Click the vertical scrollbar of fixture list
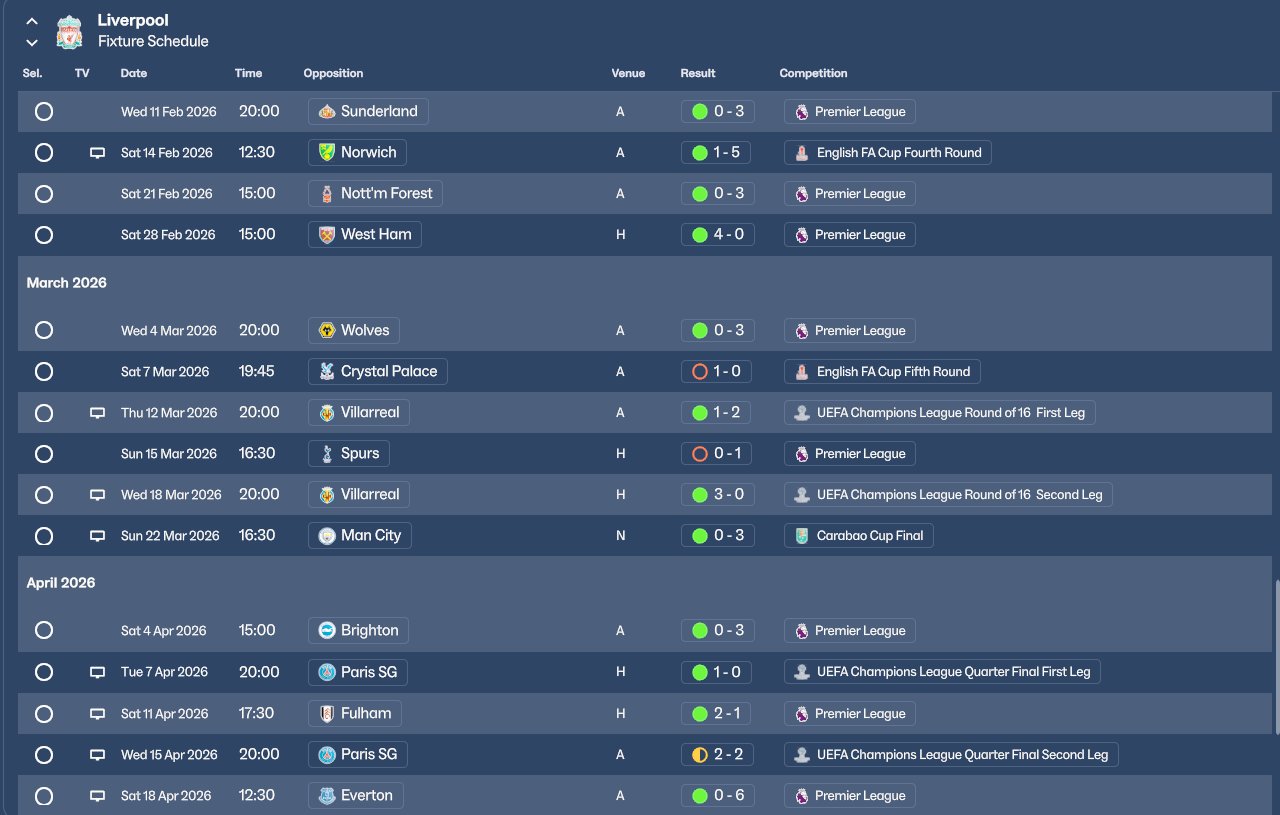Viewport: 1280px width, 815px height. tap(1276, 656)
